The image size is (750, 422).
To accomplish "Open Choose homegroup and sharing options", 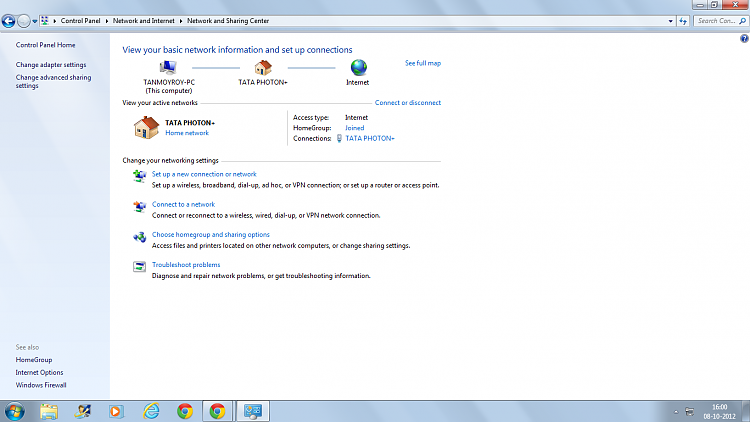I will tap(210, 234).
